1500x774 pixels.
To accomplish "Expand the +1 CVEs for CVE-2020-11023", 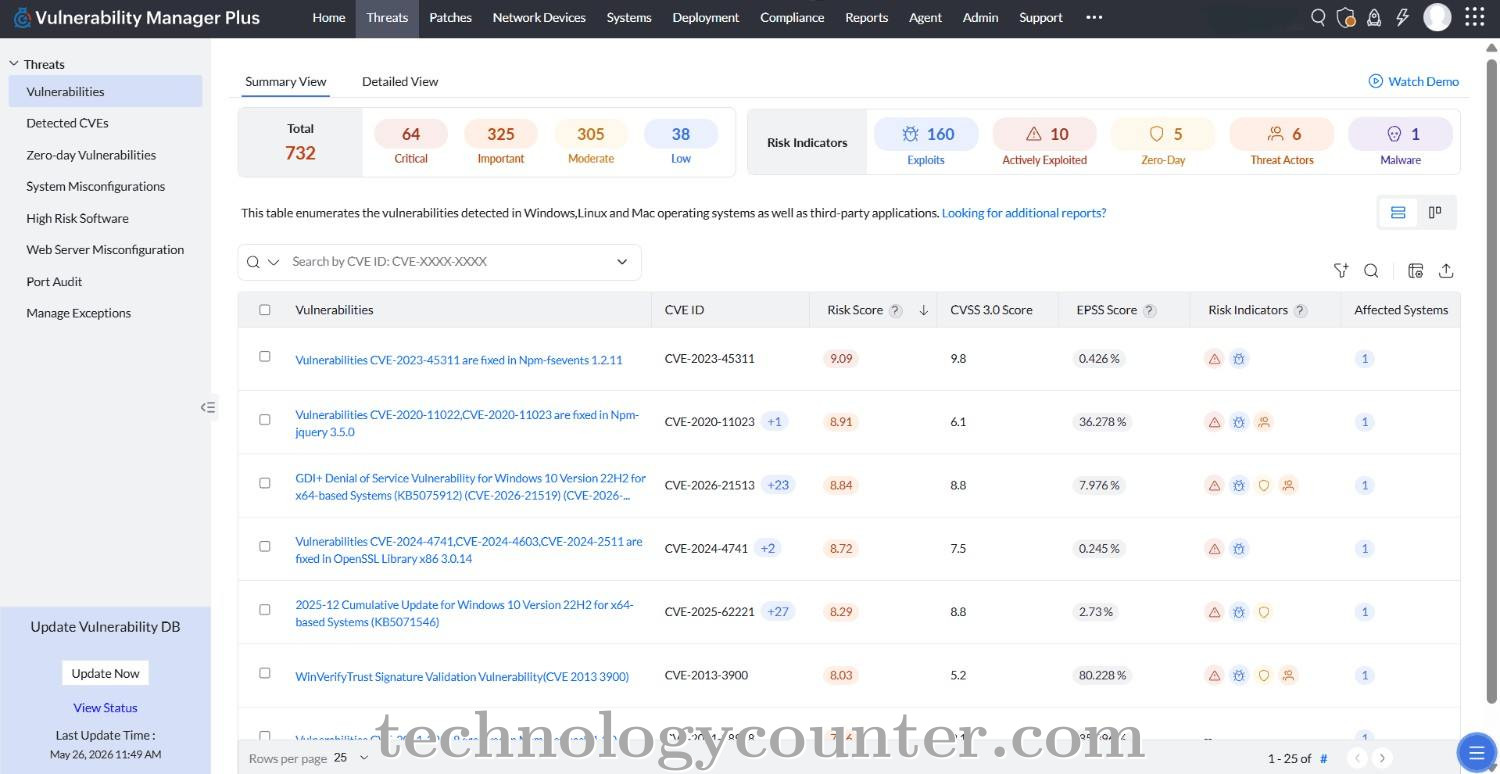I will pyautogui.click(x=774, y=422).
